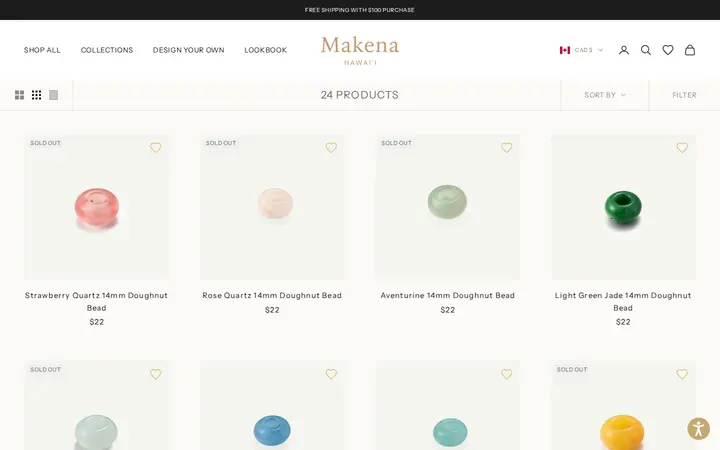Click the $22 price under Rose Quartz
This screenshot has height=450, width=720.
(x=272, y=310)
